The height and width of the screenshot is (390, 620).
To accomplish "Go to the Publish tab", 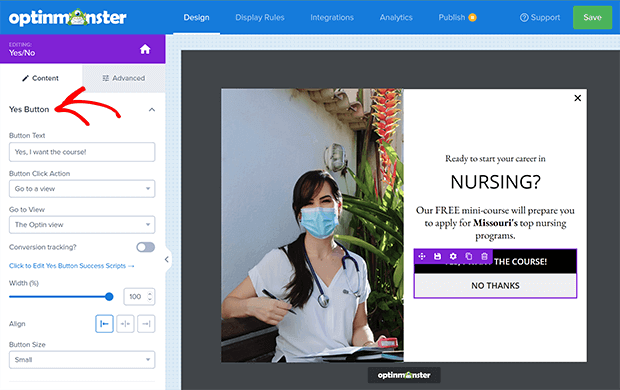I will [452, 17].
